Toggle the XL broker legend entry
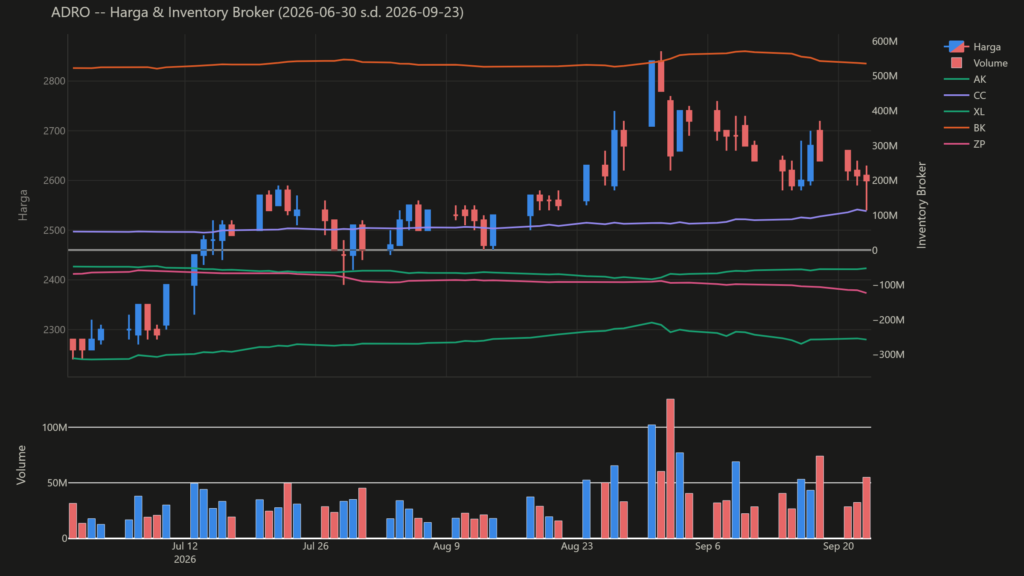 coord(965,112)
